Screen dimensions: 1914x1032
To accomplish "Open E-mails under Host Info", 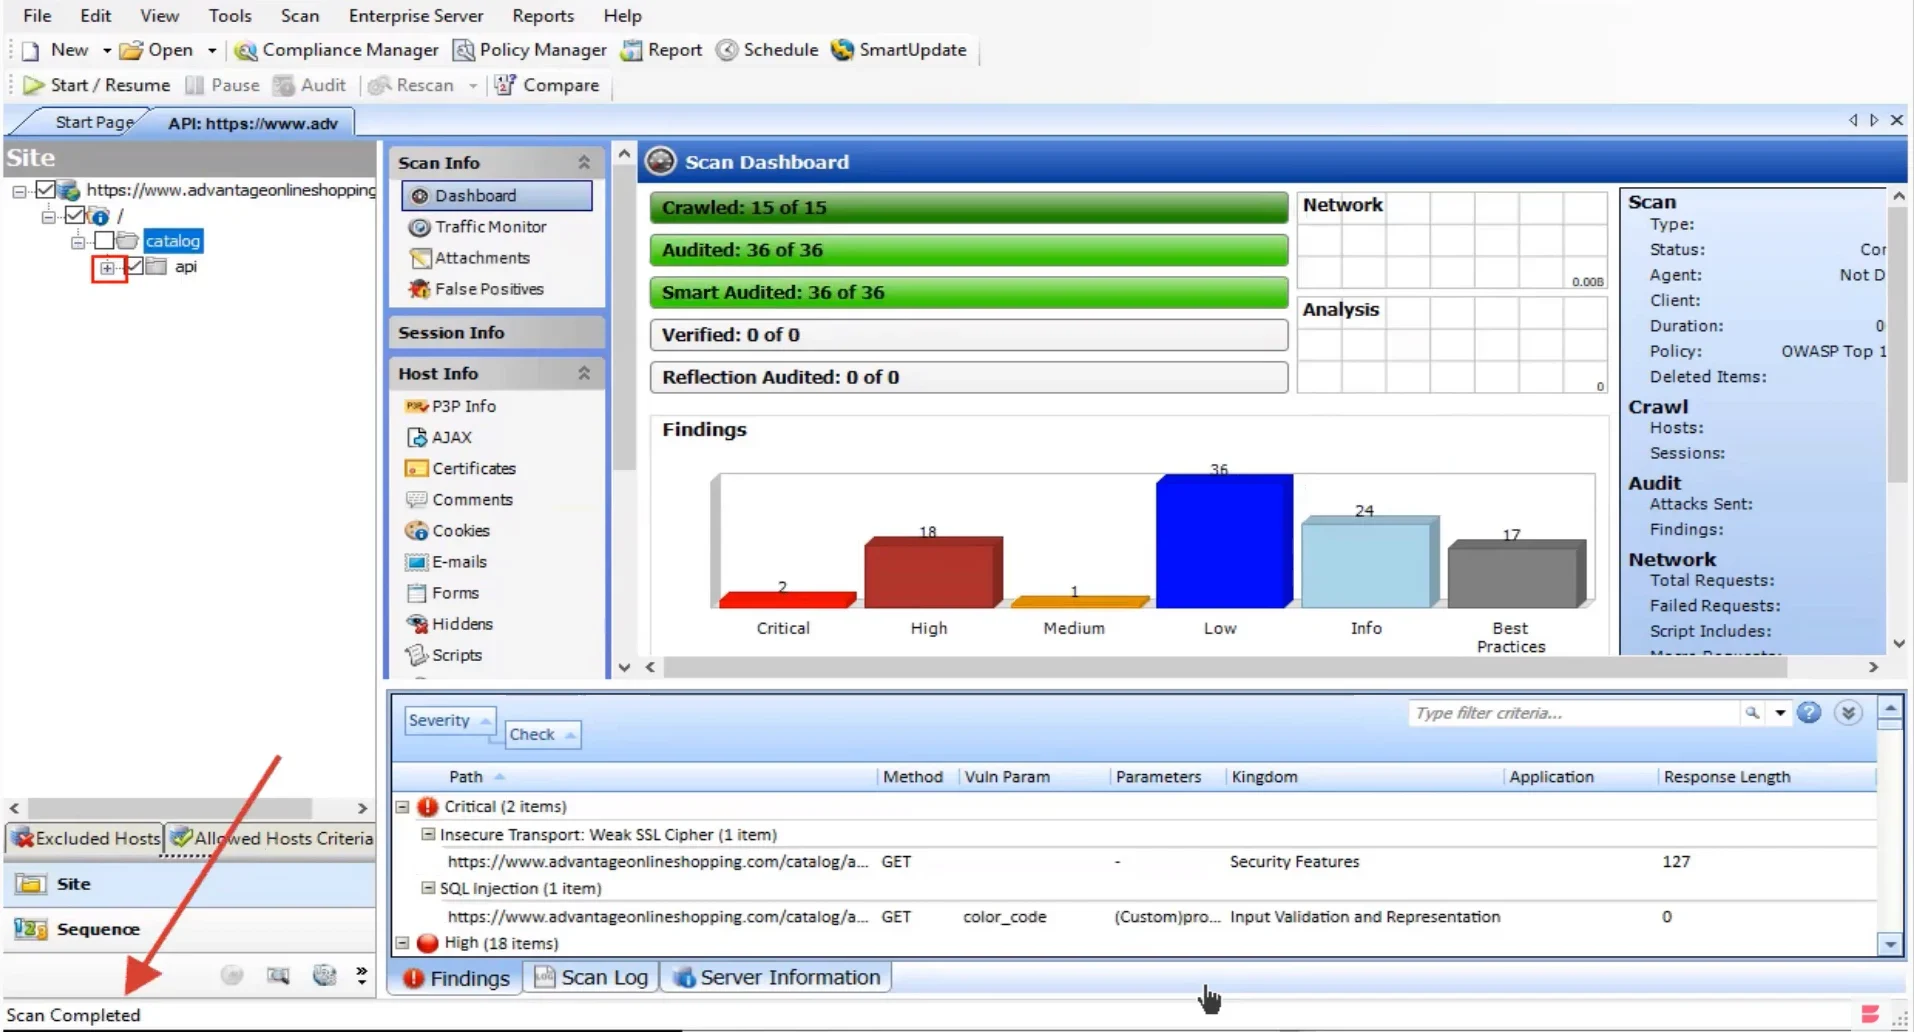I will click(x=447, y=562).
